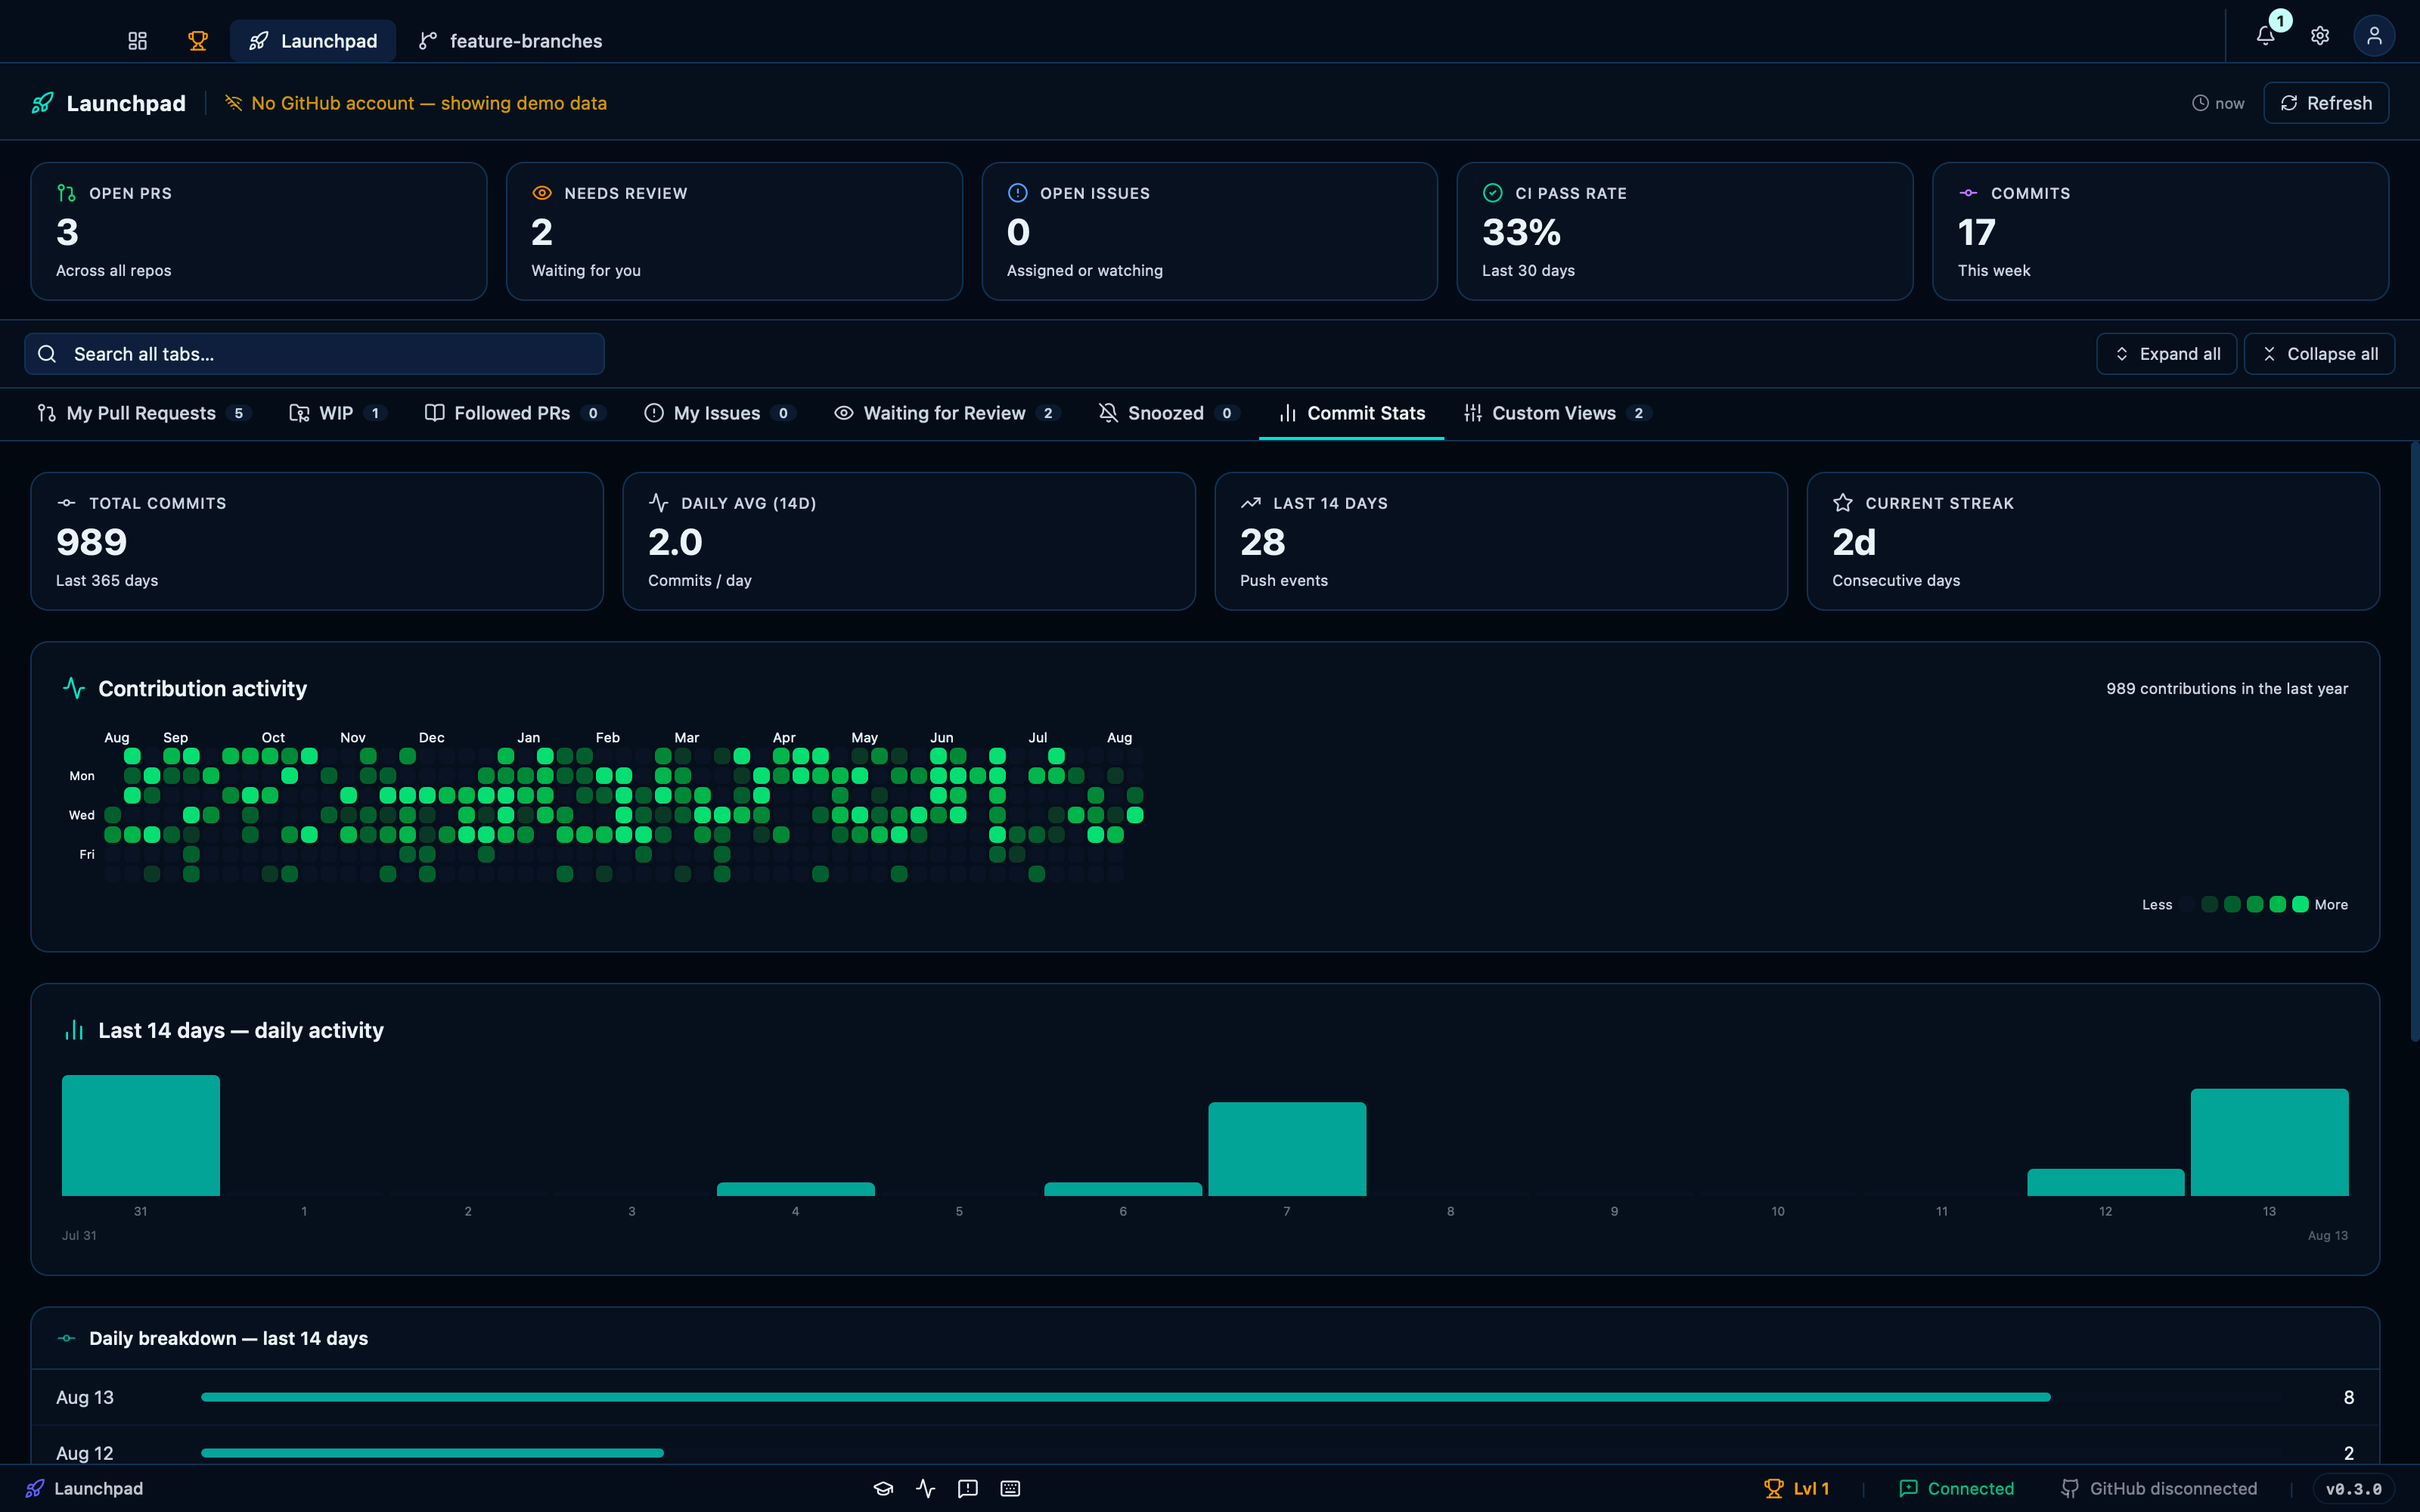Click the brightest green legend swatch near More
This screenshot has width=2420, height=1512.
click(x=2300, y=904)
